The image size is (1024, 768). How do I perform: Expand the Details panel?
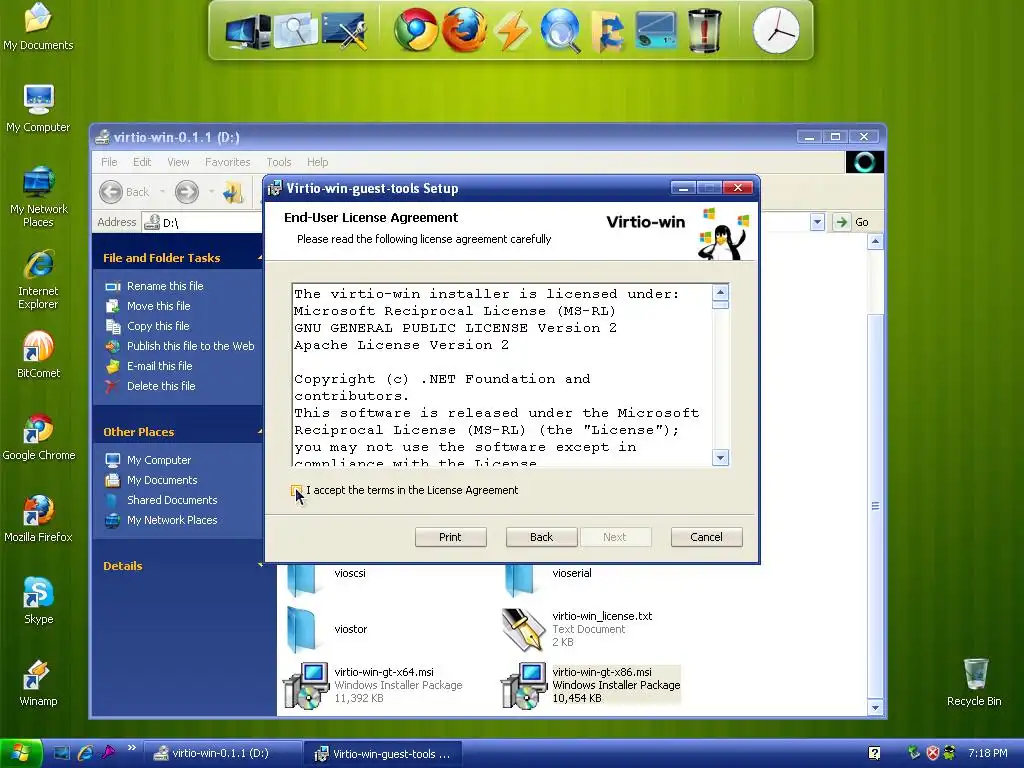260,566
